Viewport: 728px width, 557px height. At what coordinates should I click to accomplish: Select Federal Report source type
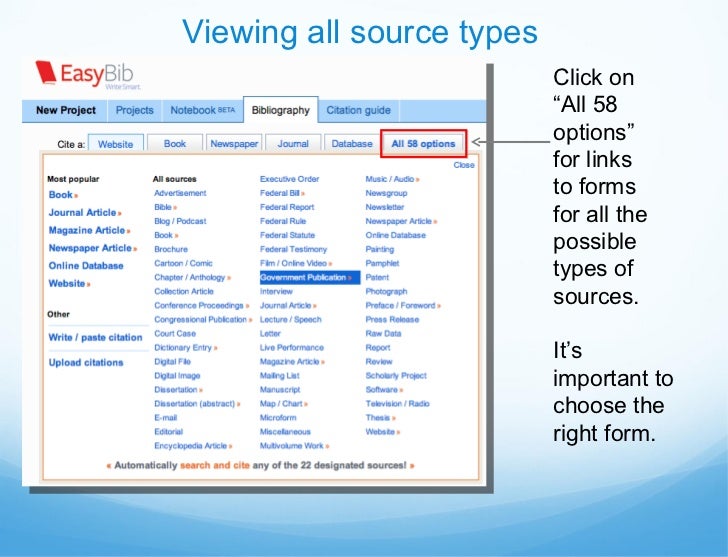(287, 207)
